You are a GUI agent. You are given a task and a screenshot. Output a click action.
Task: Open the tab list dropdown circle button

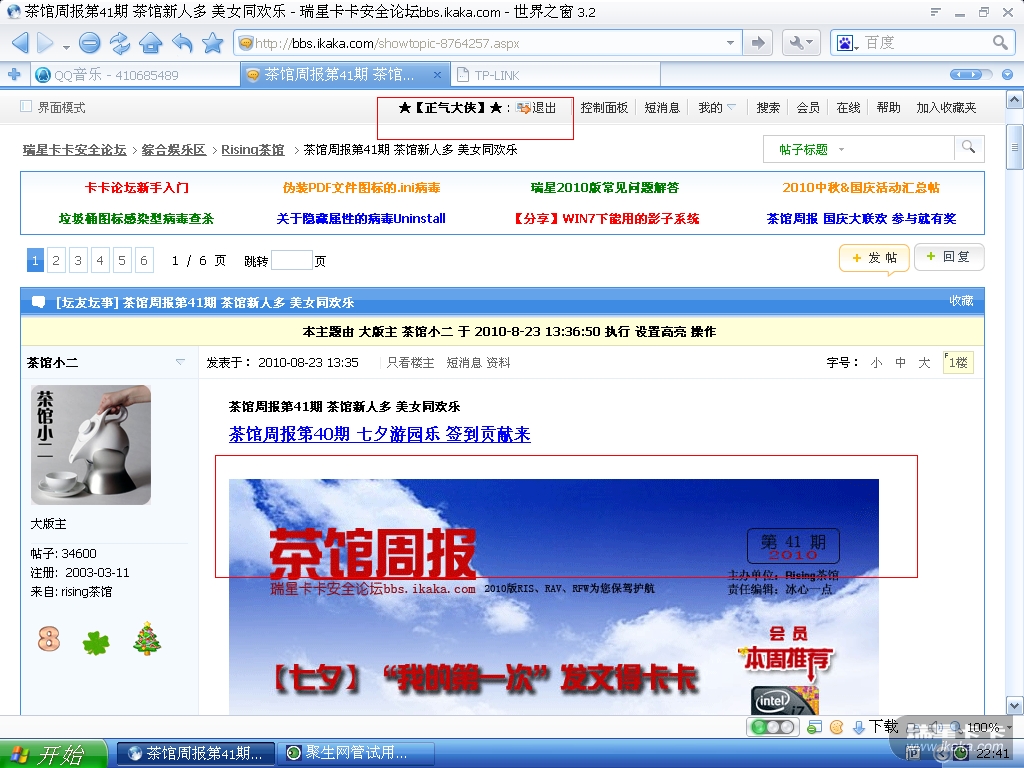(x=1008, y=74)
